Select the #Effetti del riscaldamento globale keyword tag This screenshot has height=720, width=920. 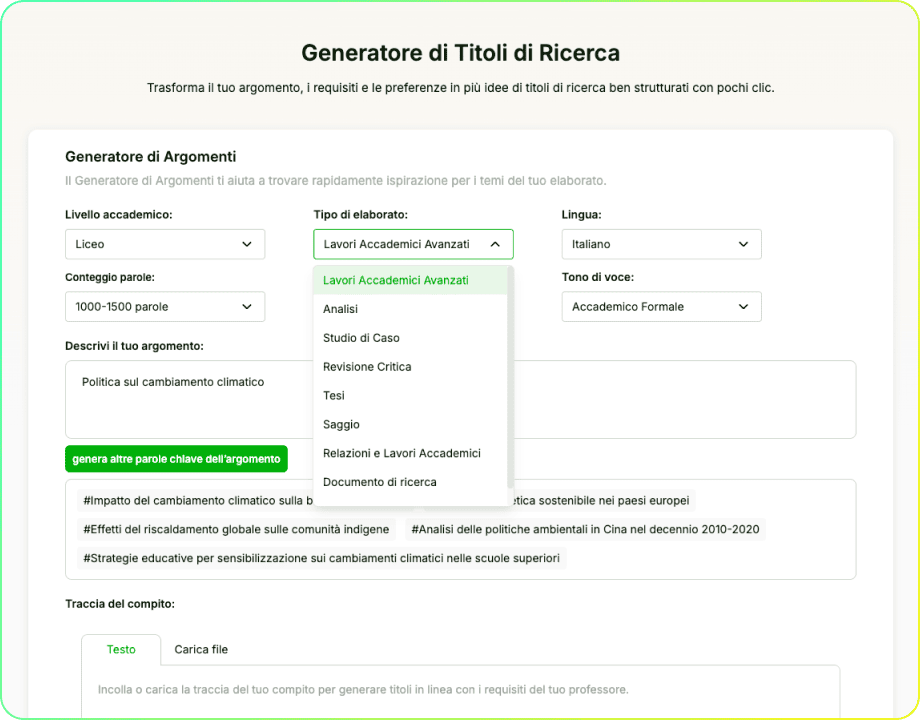pos(236,529)
